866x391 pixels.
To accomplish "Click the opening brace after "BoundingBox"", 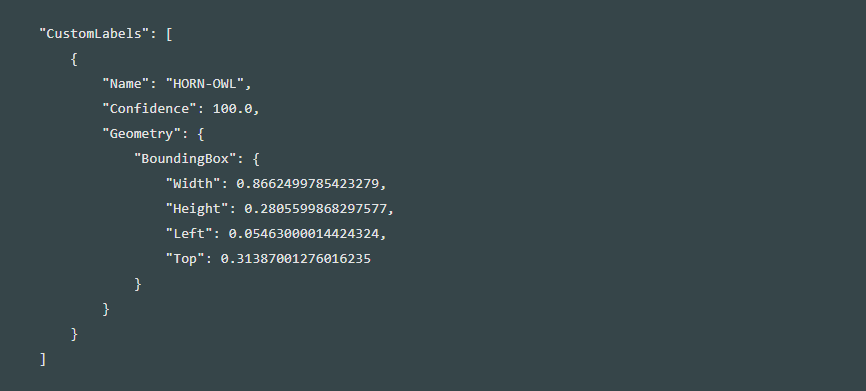I will tap(256, 159).
